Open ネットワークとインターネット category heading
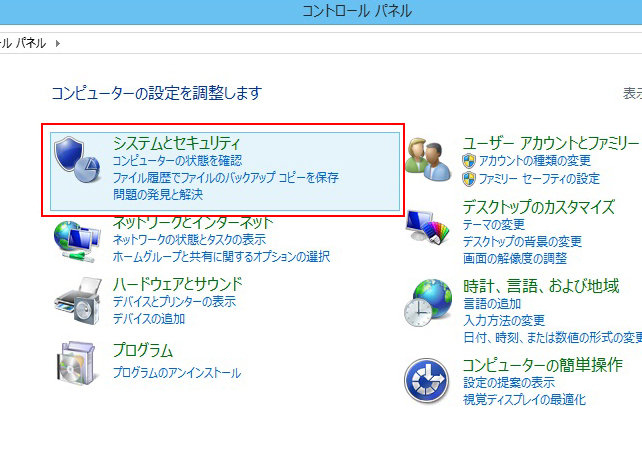 tap(193, 222)
